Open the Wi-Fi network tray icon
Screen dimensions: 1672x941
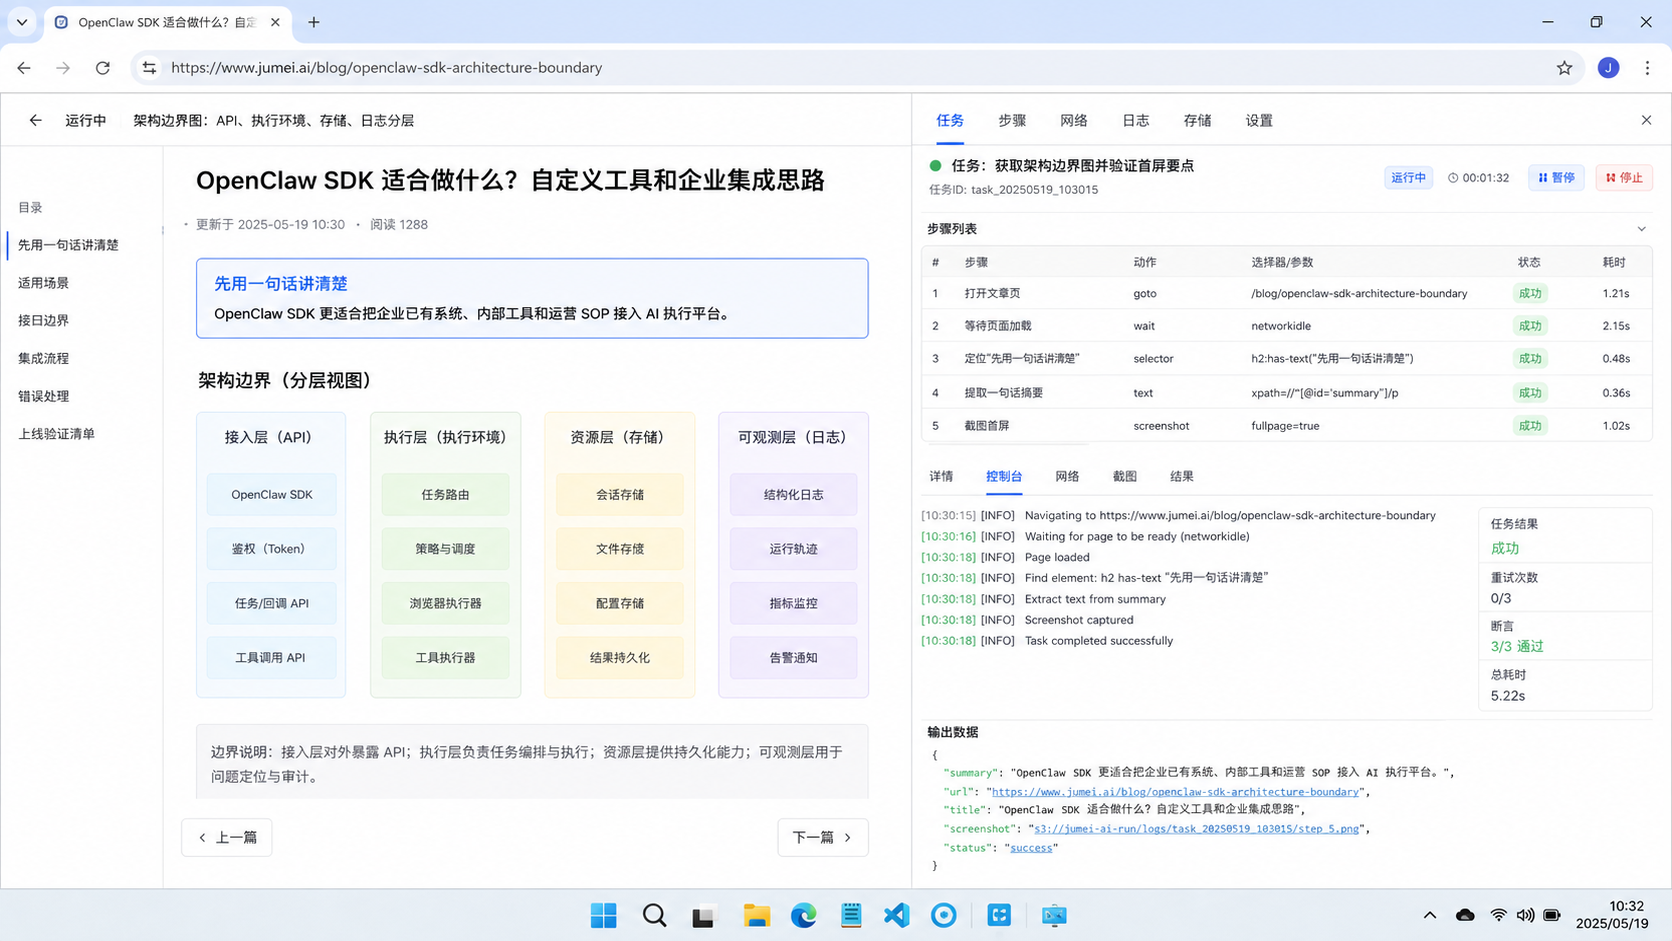(1498, 915)
